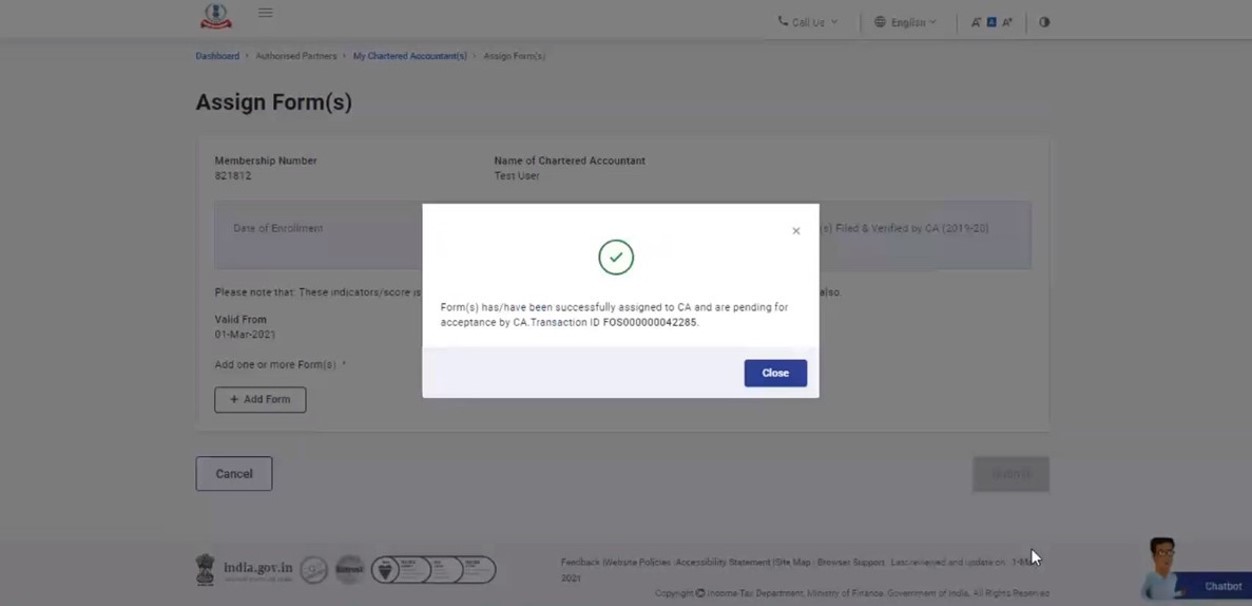Image resolution: width=1252 pixels, height=606 pixels.
Task: Open My Chartered Accountant(s) breadcrumb link
Action: click(410, 56)
